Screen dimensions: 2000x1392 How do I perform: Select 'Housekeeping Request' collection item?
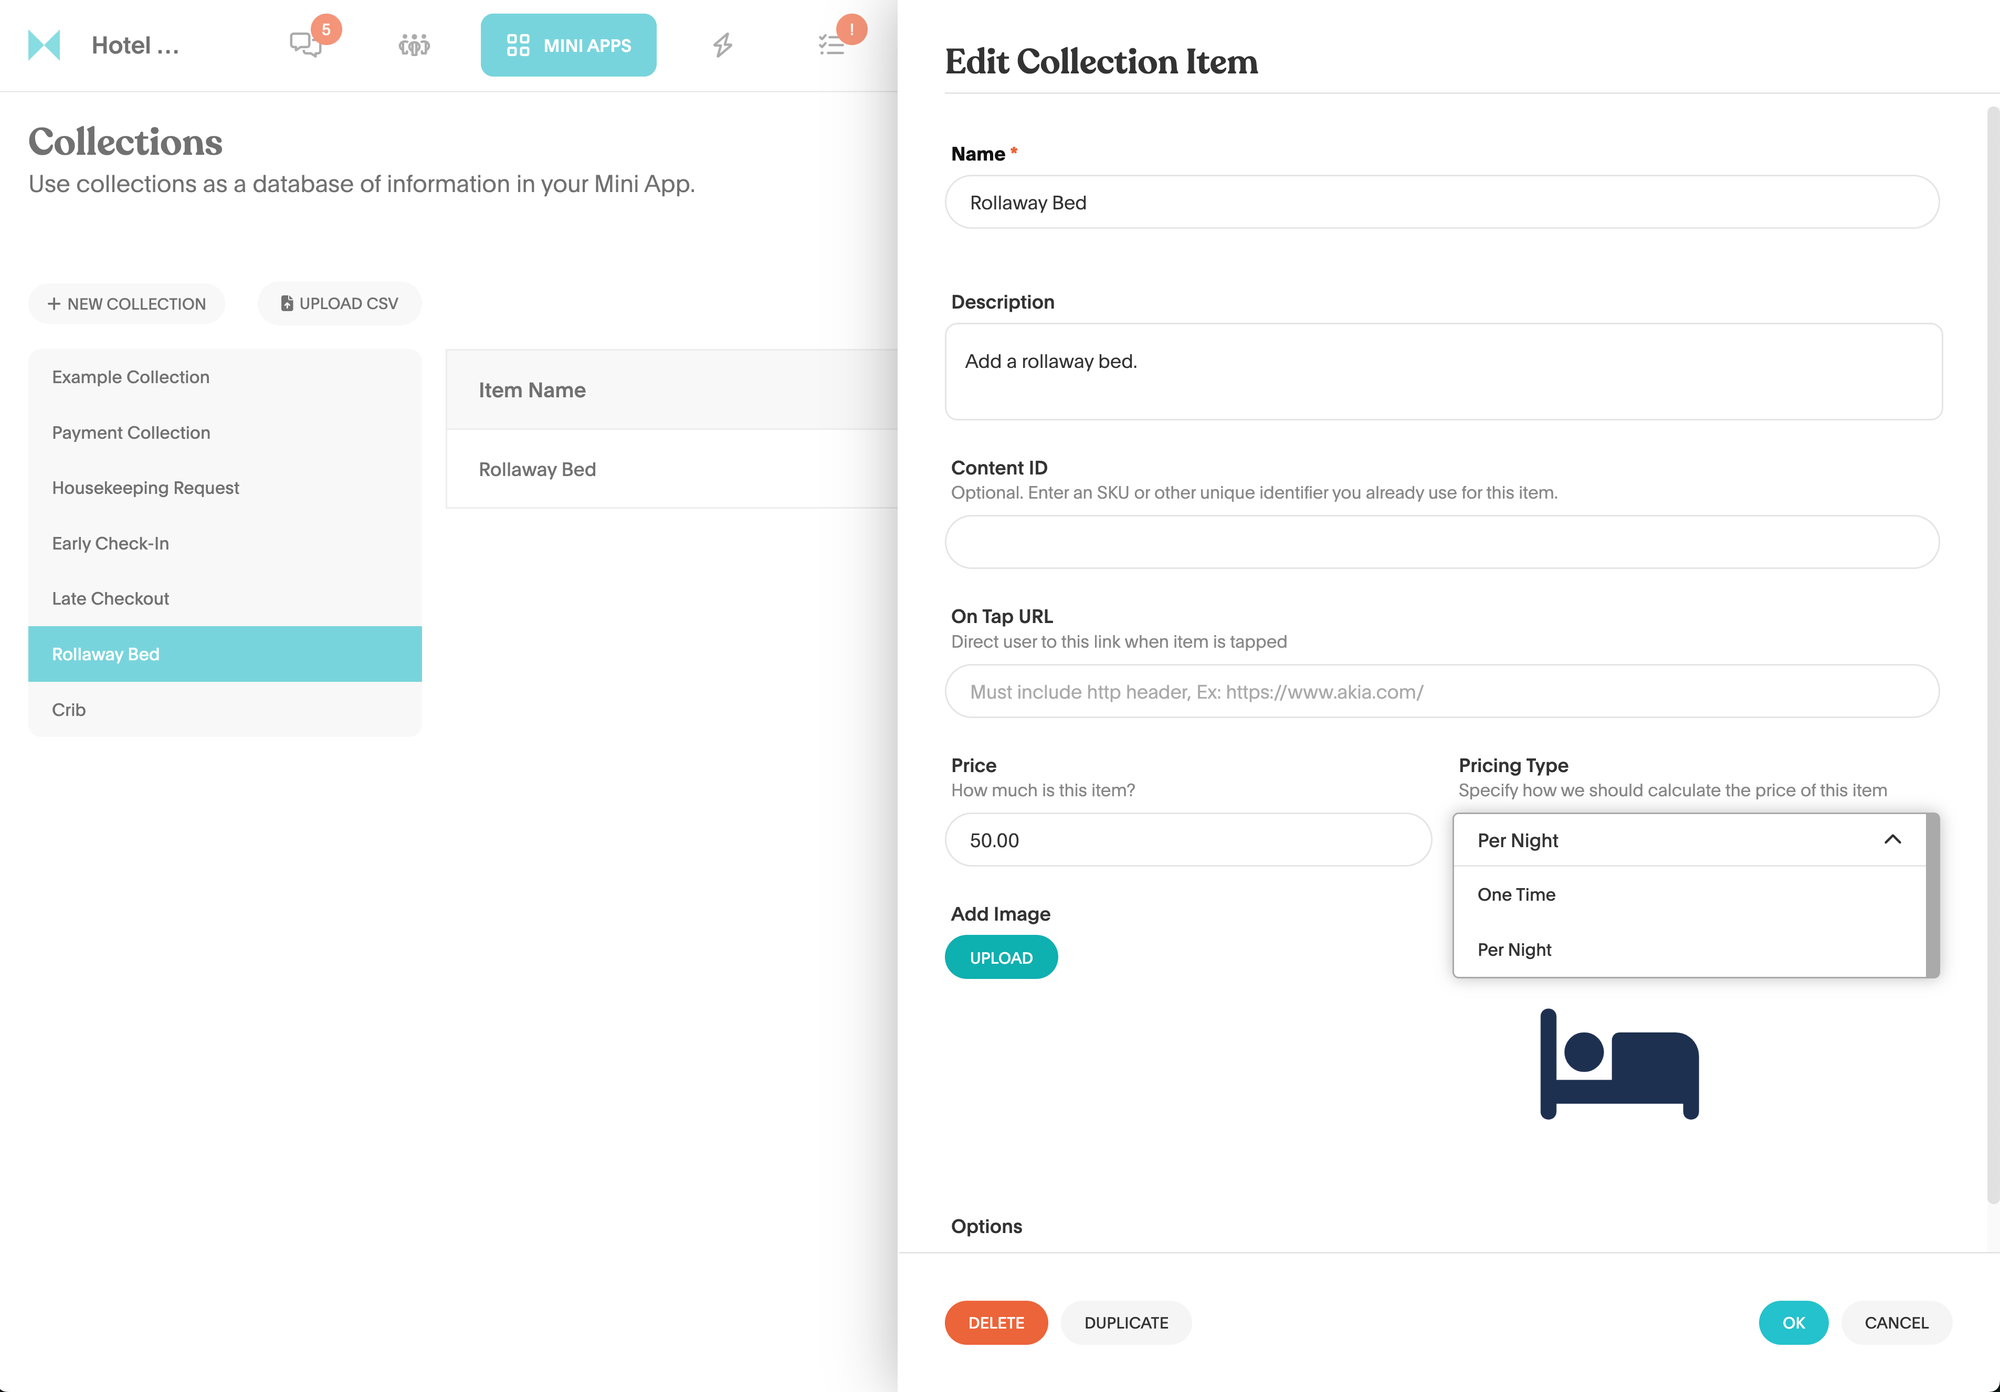click(144, 486)
